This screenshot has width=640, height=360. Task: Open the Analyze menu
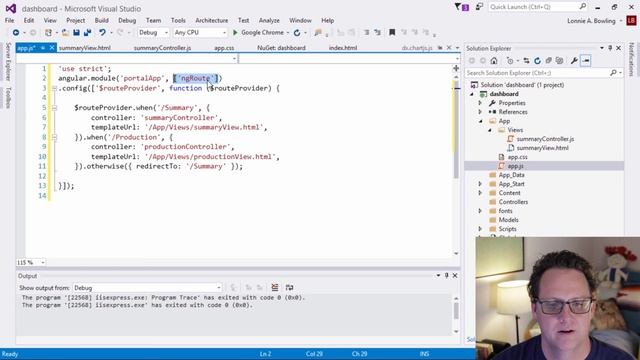(x=269, y=20)
